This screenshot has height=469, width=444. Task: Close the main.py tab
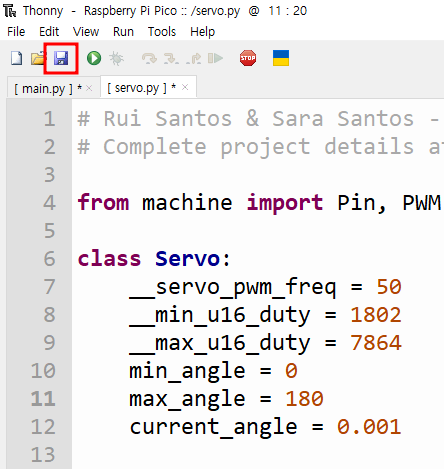point(89,88)
